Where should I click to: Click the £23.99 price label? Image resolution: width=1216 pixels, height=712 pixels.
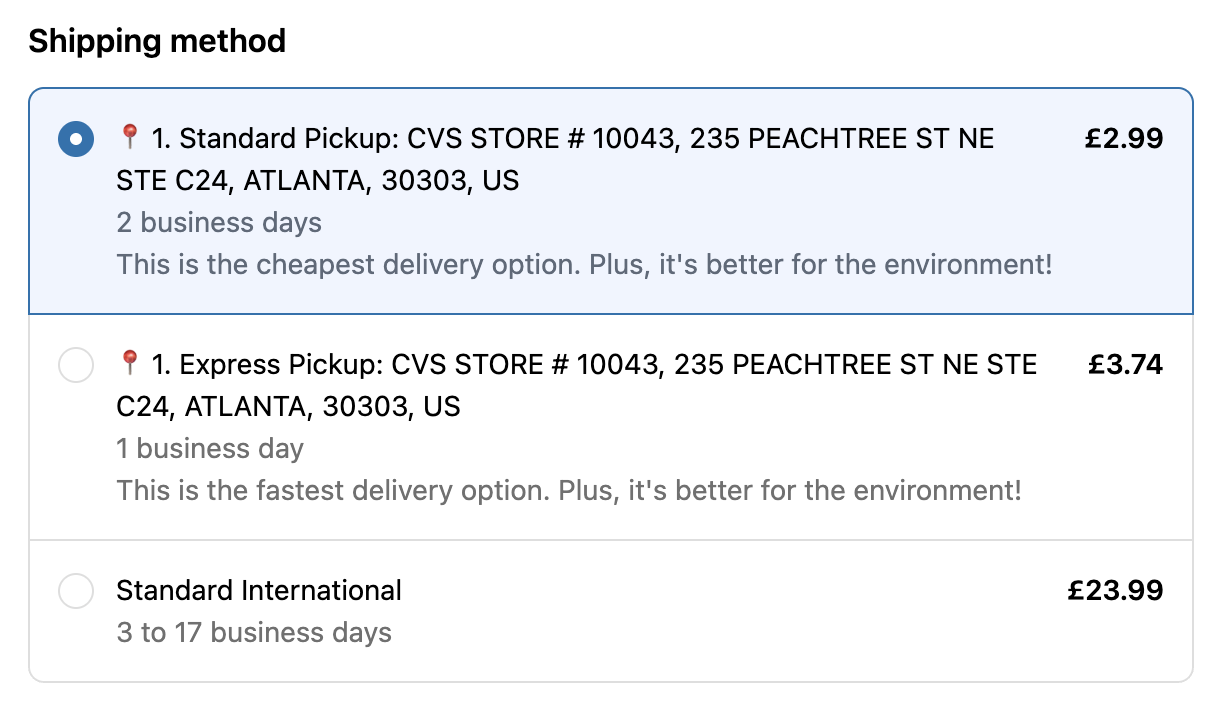pyautogui.click(x=1115, y=589)
